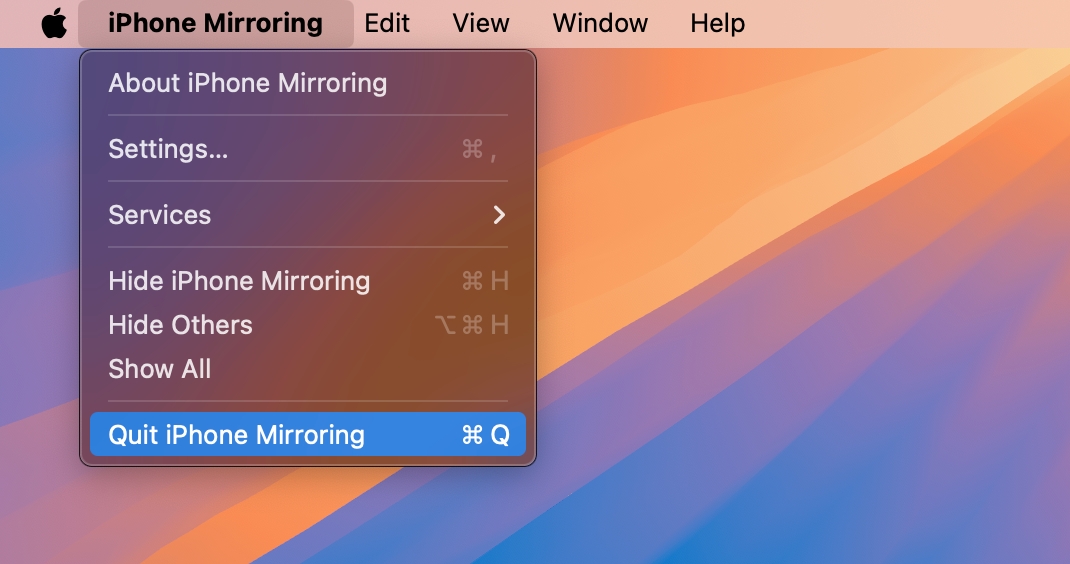Expand the Services submenu
The height and width of the screenshot is (564, 1070).
(308, 215)
